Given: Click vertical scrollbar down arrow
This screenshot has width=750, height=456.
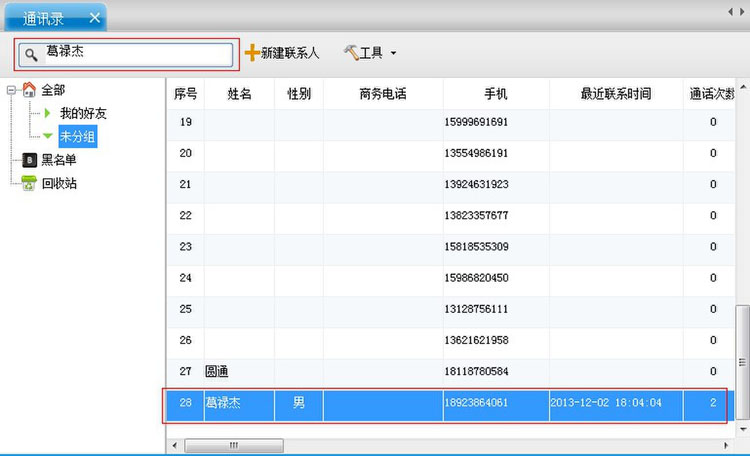Looking at the screenshot, I should (x=743, y=429).
